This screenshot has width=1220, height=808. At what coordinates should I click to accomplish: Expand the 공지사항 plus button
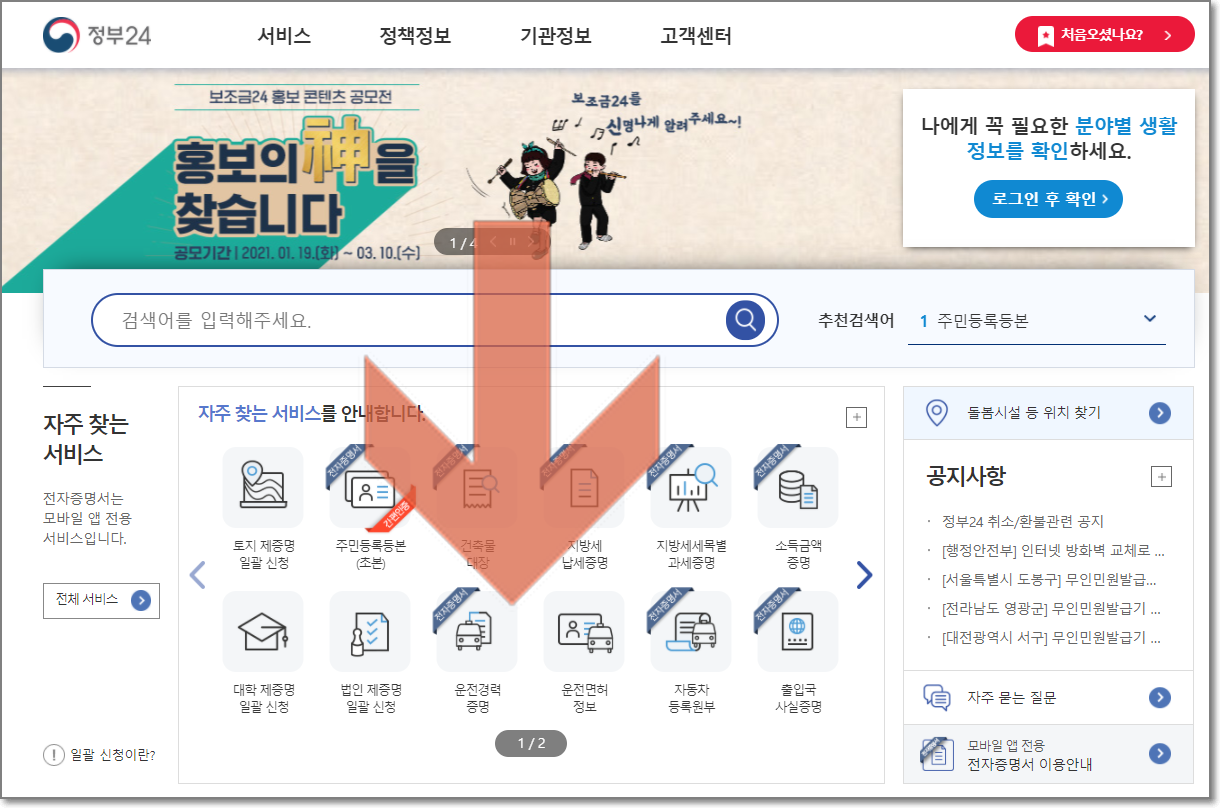click(x=1161, y=476)
